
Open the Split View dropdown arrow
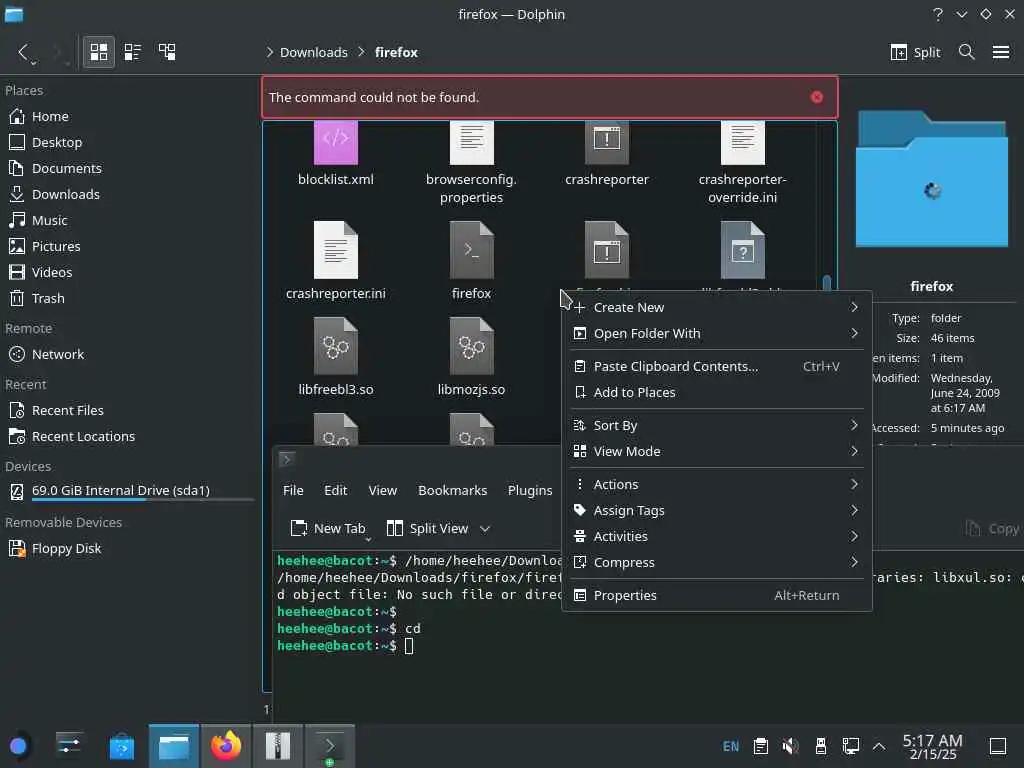pos(485,529)
